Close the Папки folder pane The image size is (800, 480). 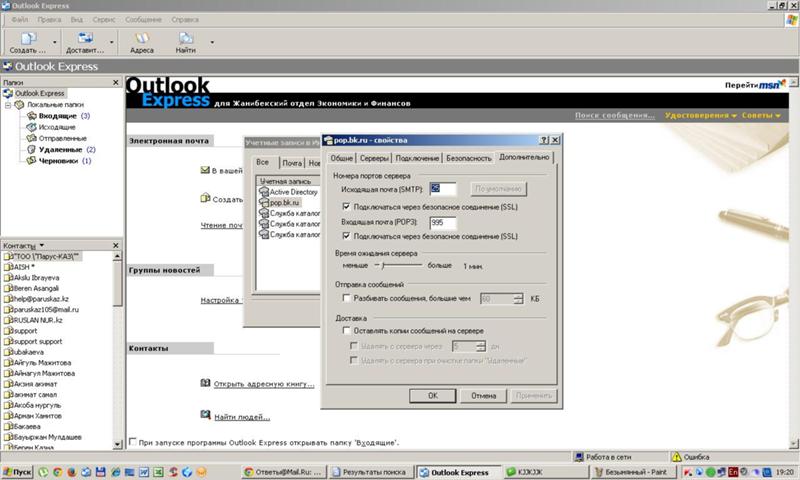(116, 82)
